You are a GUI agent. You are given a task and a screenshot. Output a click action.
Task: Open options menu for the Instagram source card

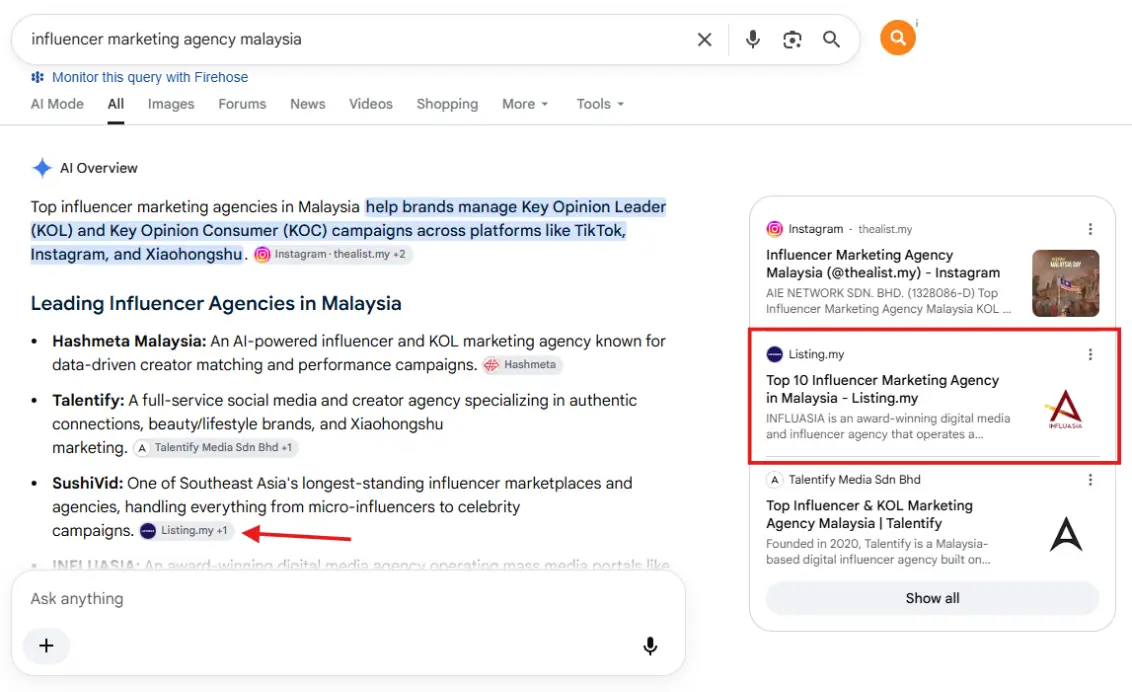[1090, 229]
